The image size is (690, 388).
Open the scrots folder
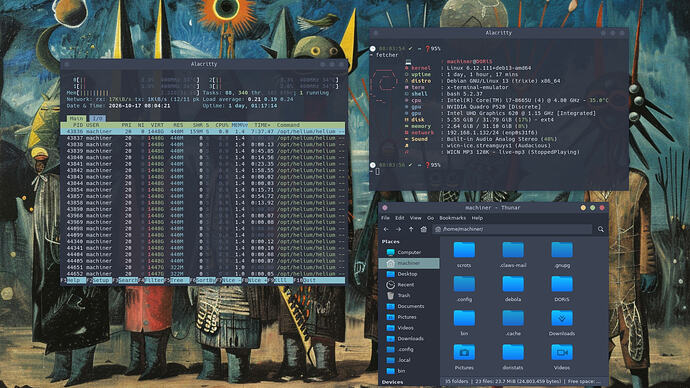pyautogui.click(x=464, y=255)
